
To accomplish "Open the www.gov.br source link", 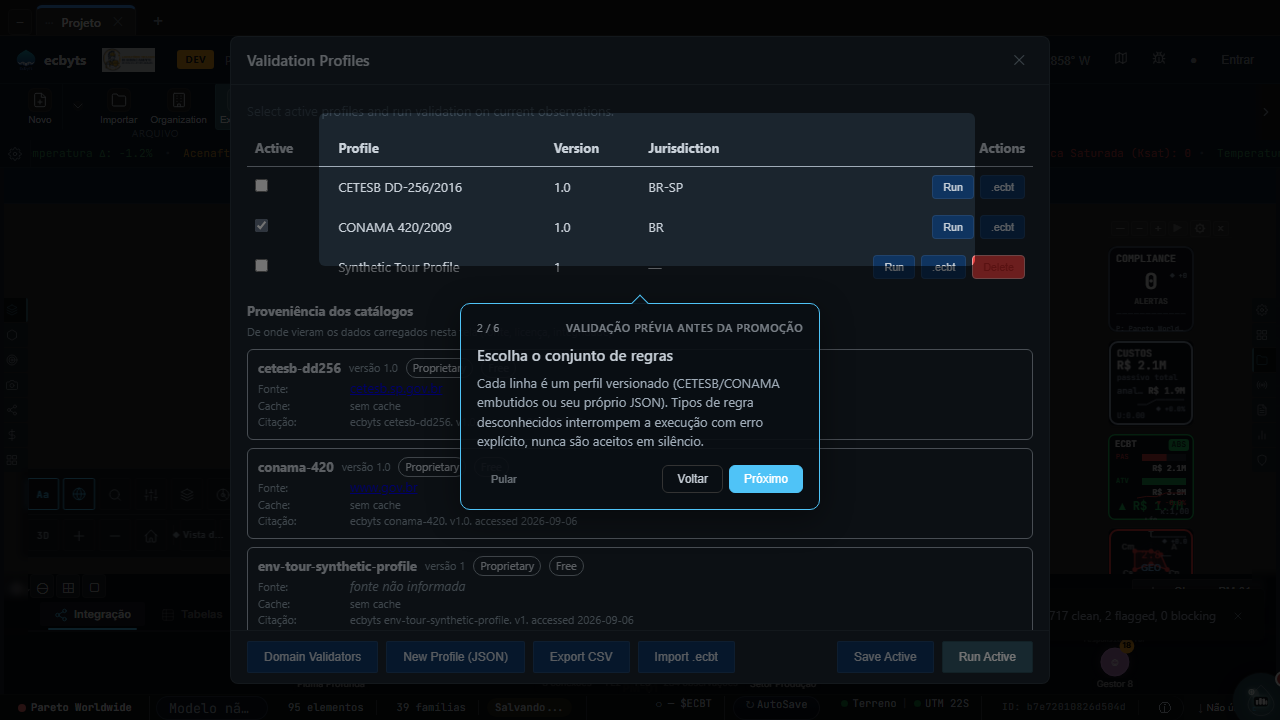I will (x=383, y=488).
